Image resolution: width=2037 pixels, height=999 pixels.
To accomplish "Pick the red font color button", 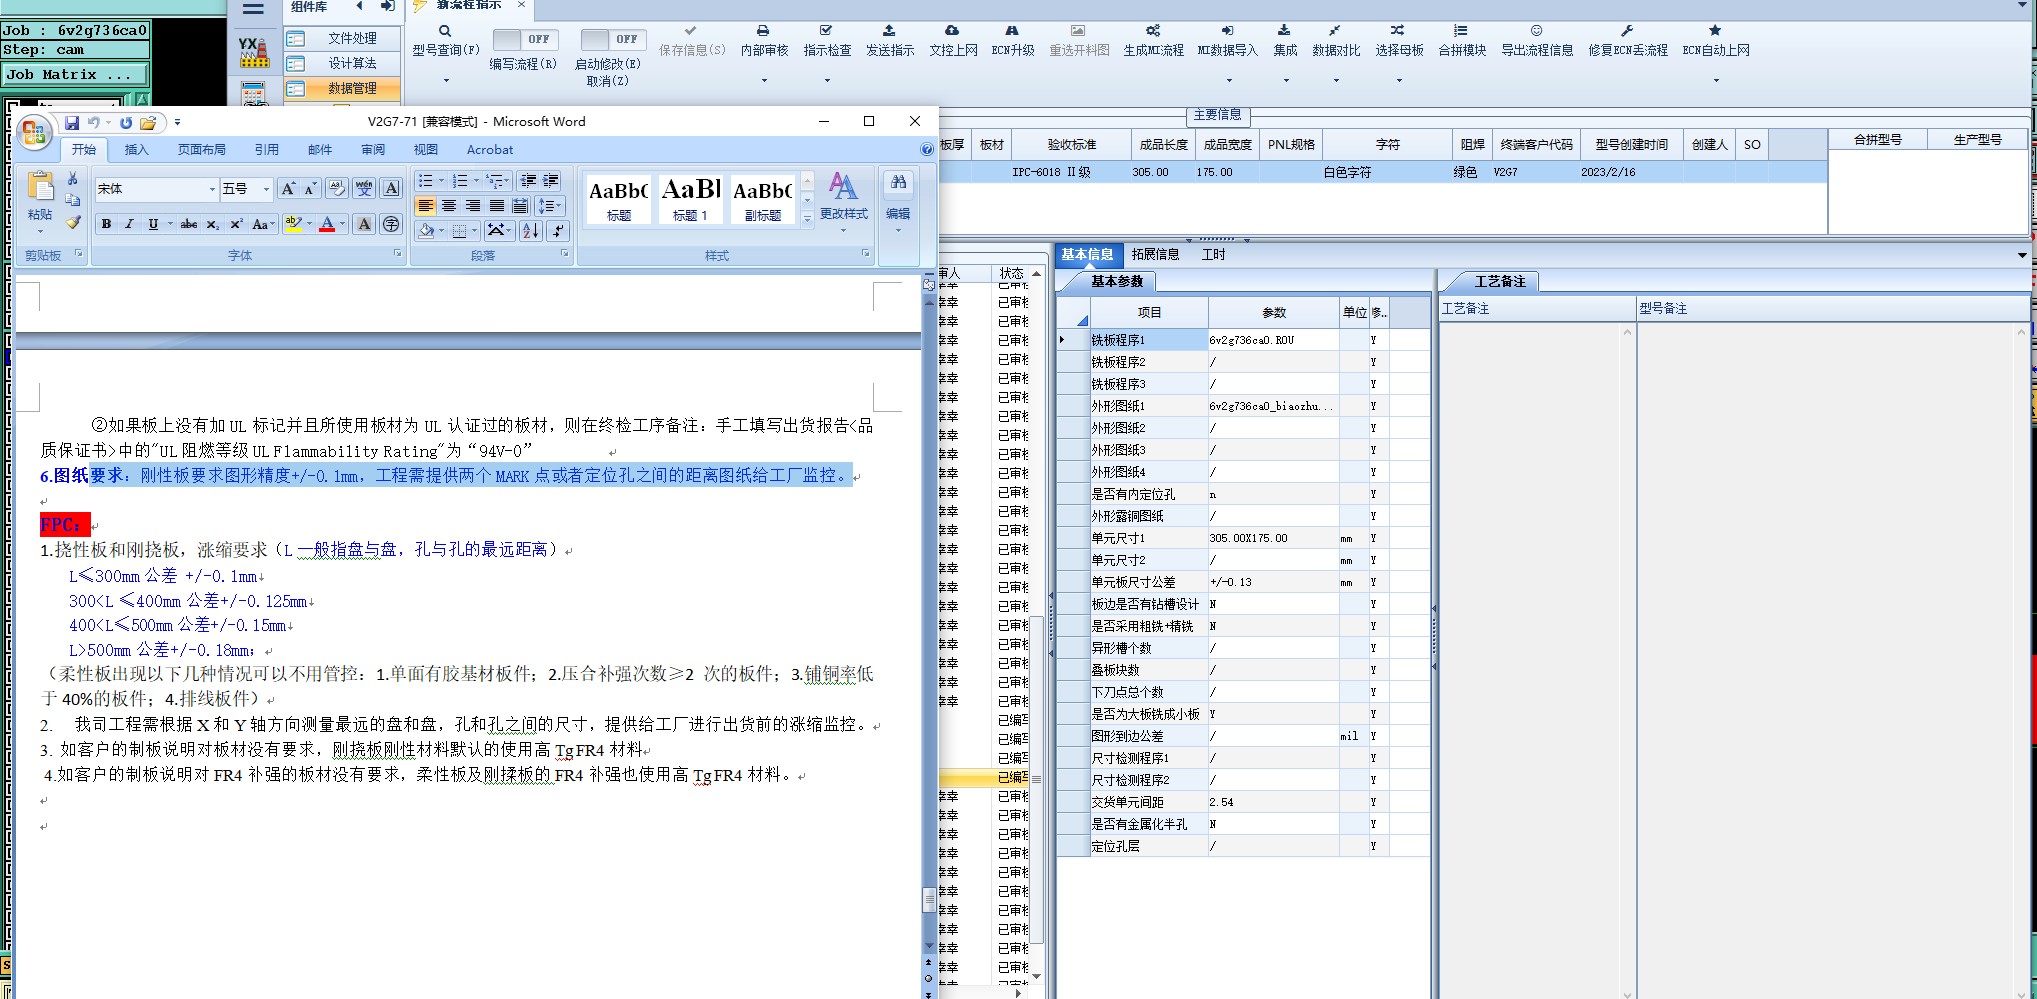I will 327,224.
